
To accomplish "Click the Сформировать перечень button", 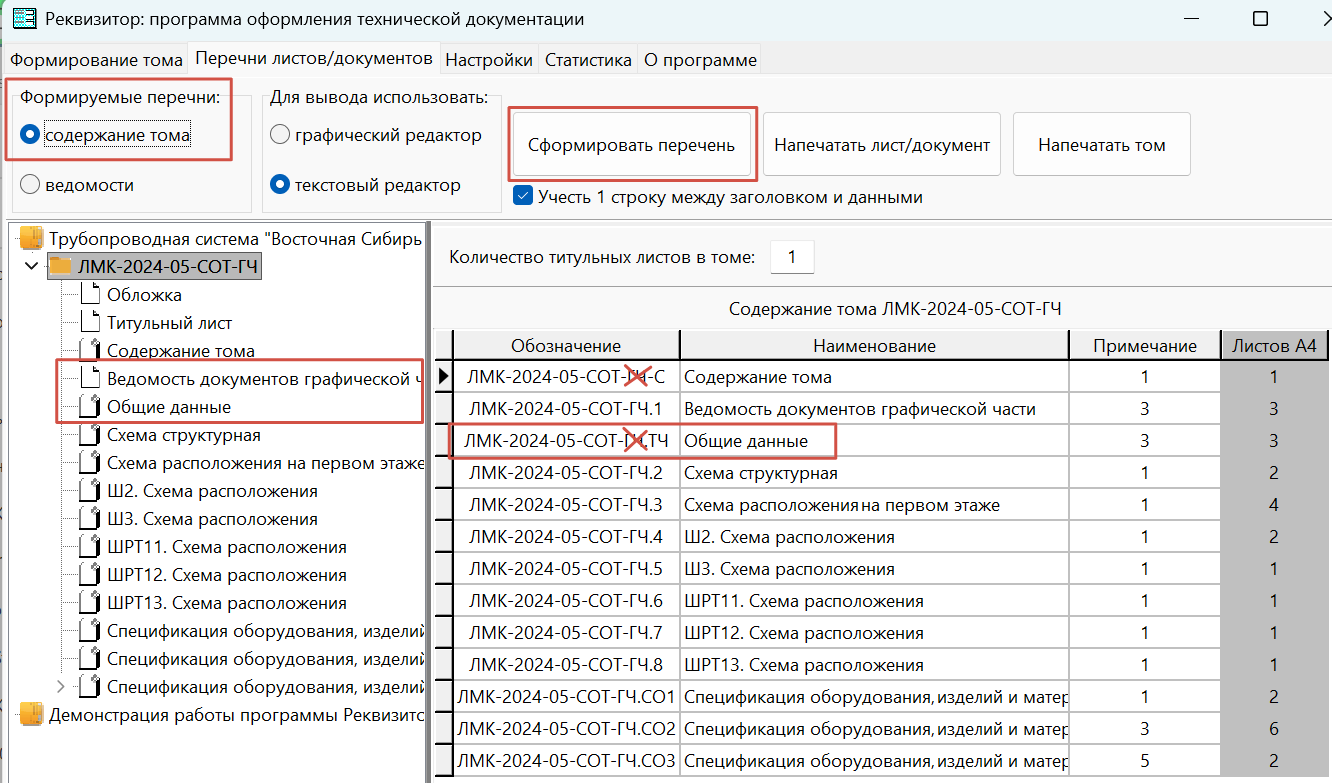I will tap(632, 144).
